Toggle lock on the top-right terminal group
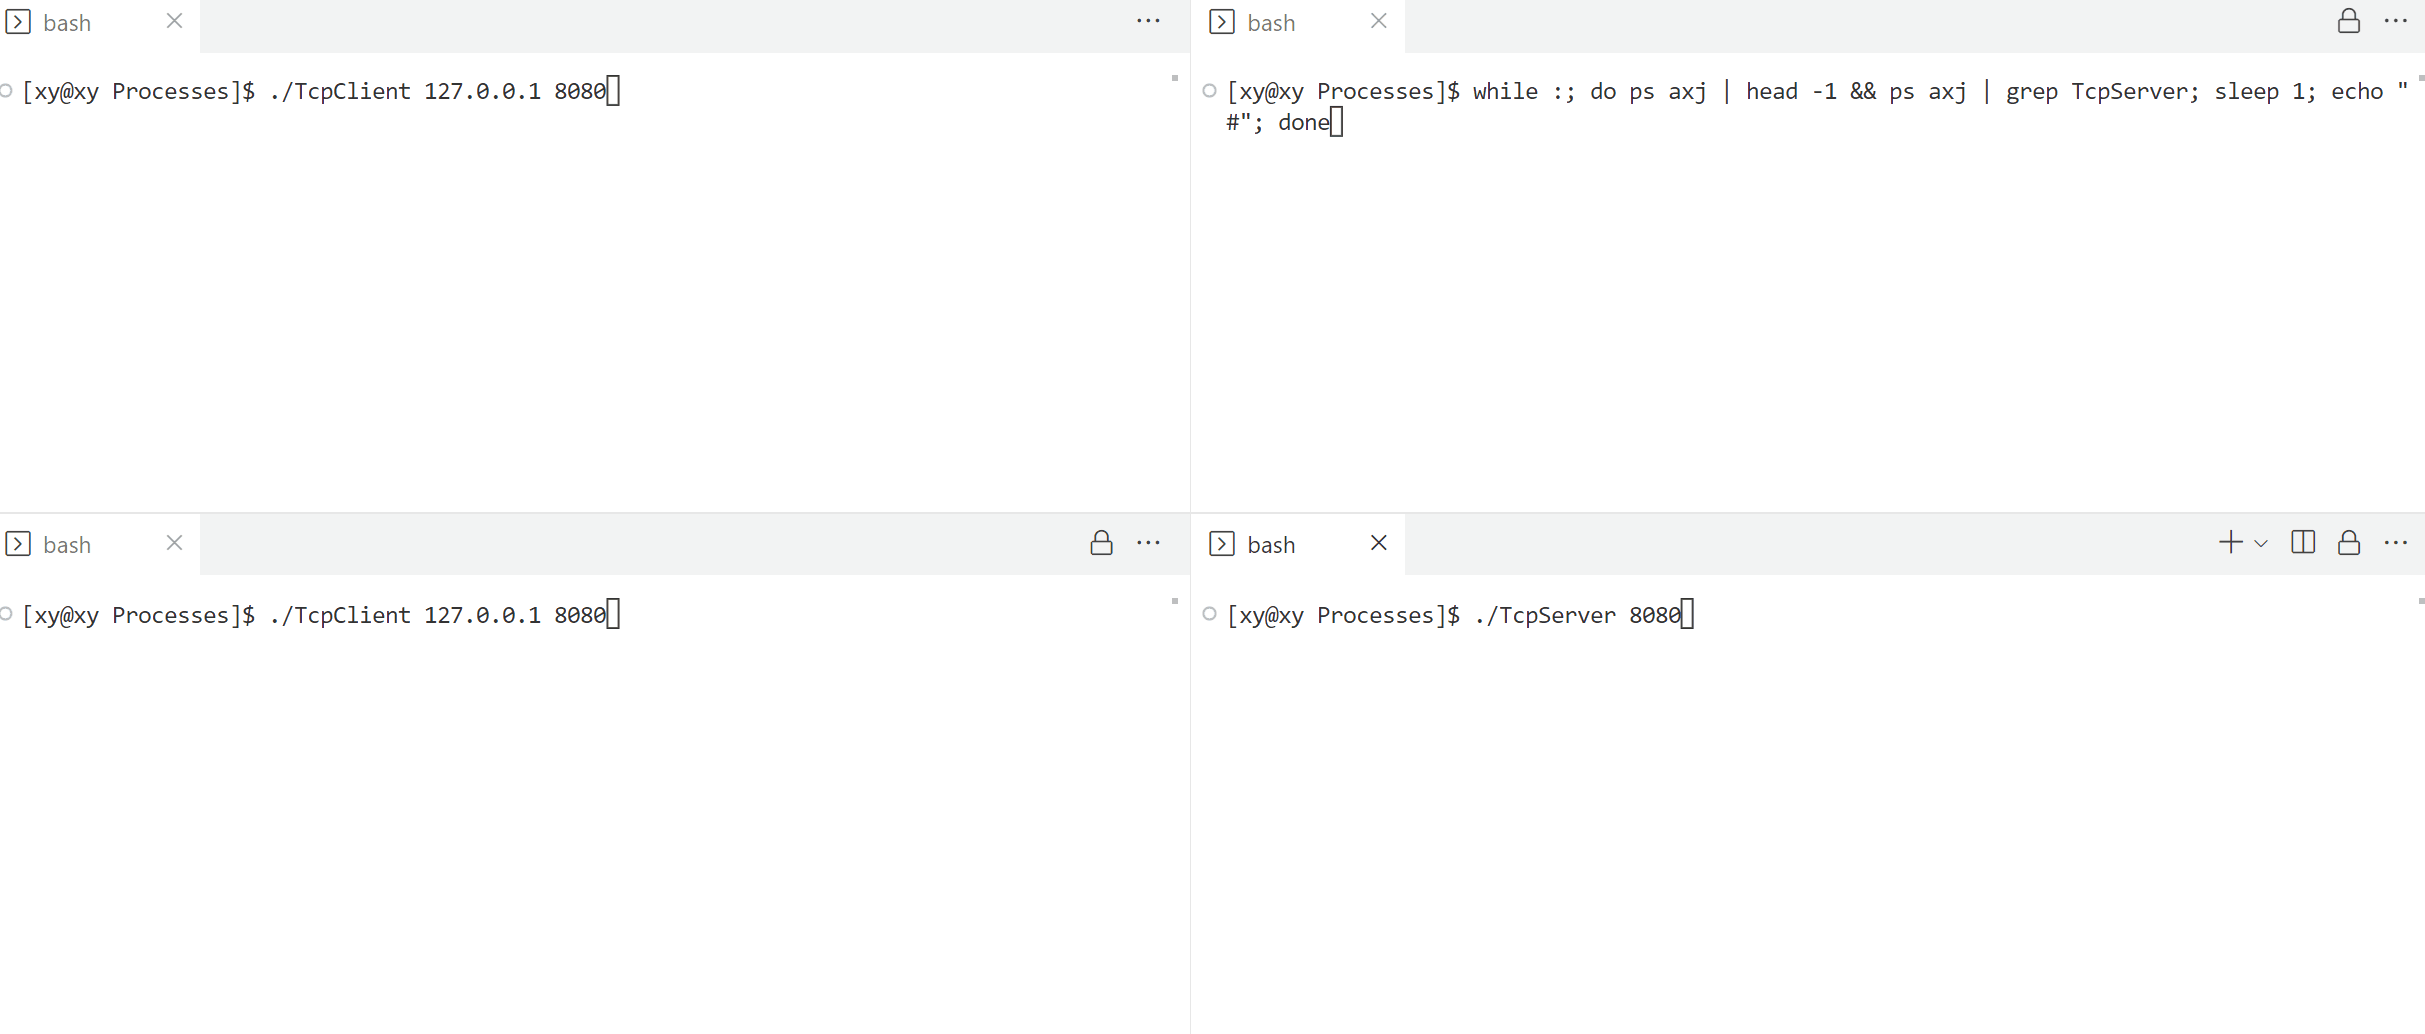Screen dimensions: 2425x1034 (2349, 21)
